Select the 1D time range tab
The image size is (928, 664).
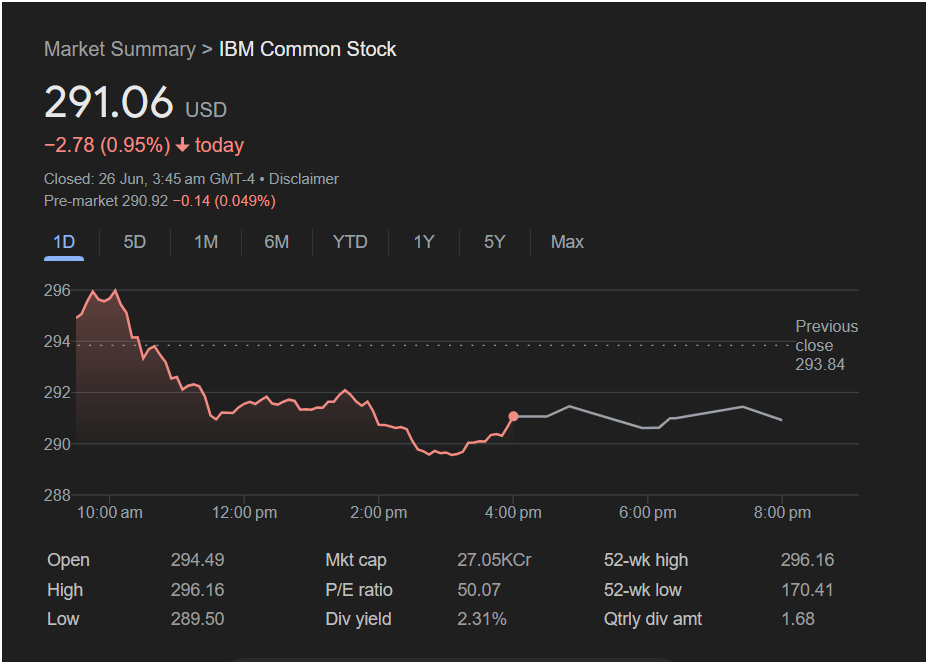[x=64, y=242]
